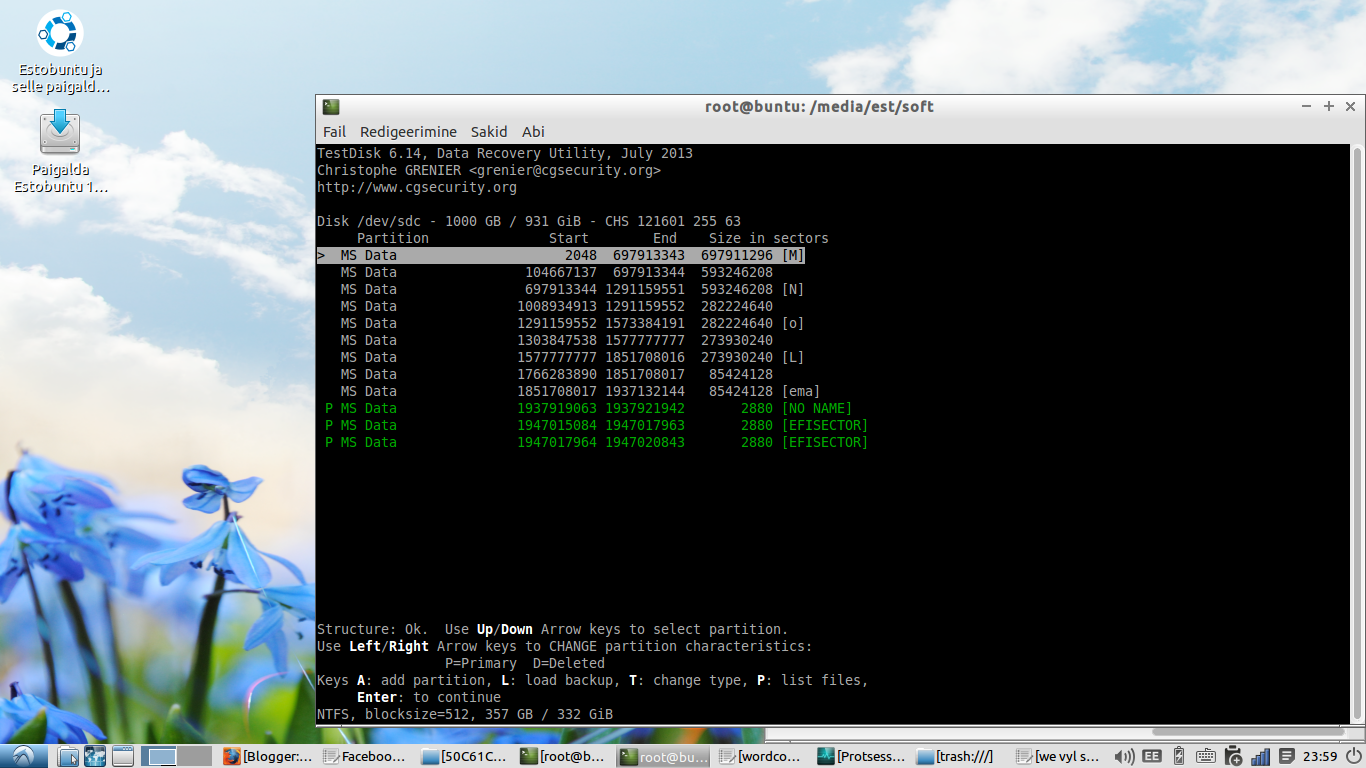Switch to the first workspace in pager
Viewport: 1366px width, 768px height.
coord(158,756)
